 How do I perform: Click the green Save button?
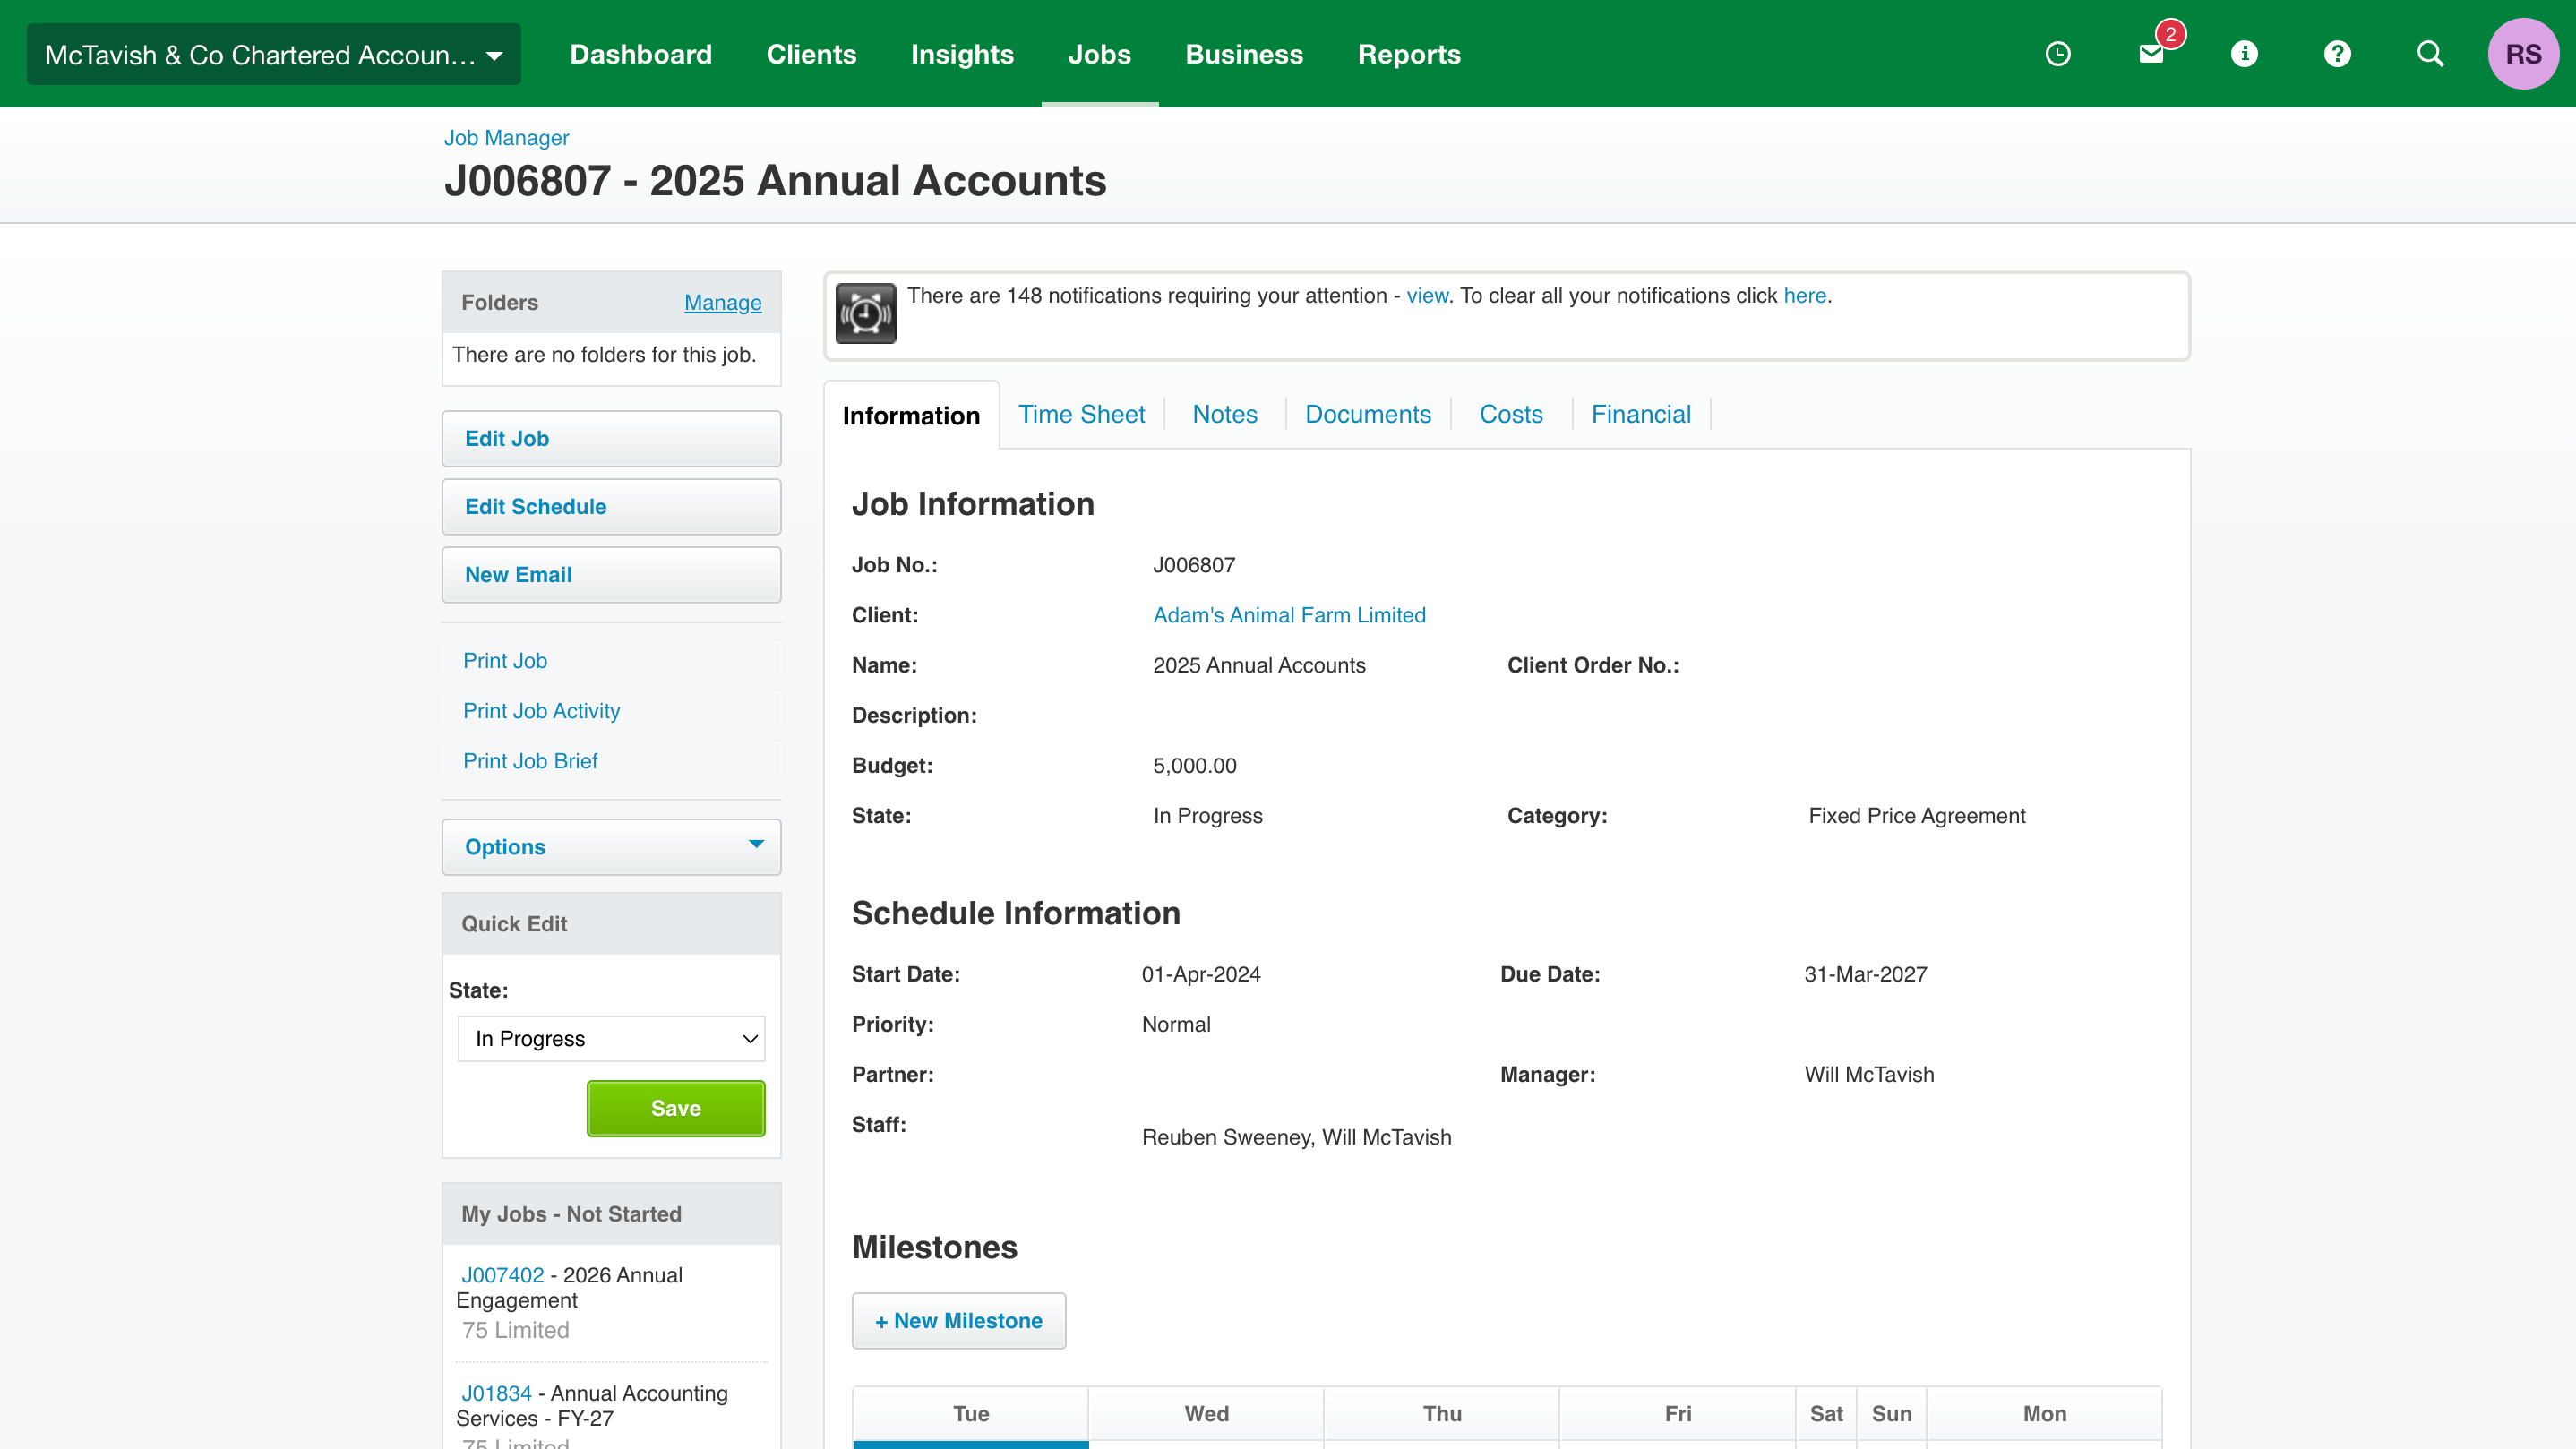(676, 1108)
